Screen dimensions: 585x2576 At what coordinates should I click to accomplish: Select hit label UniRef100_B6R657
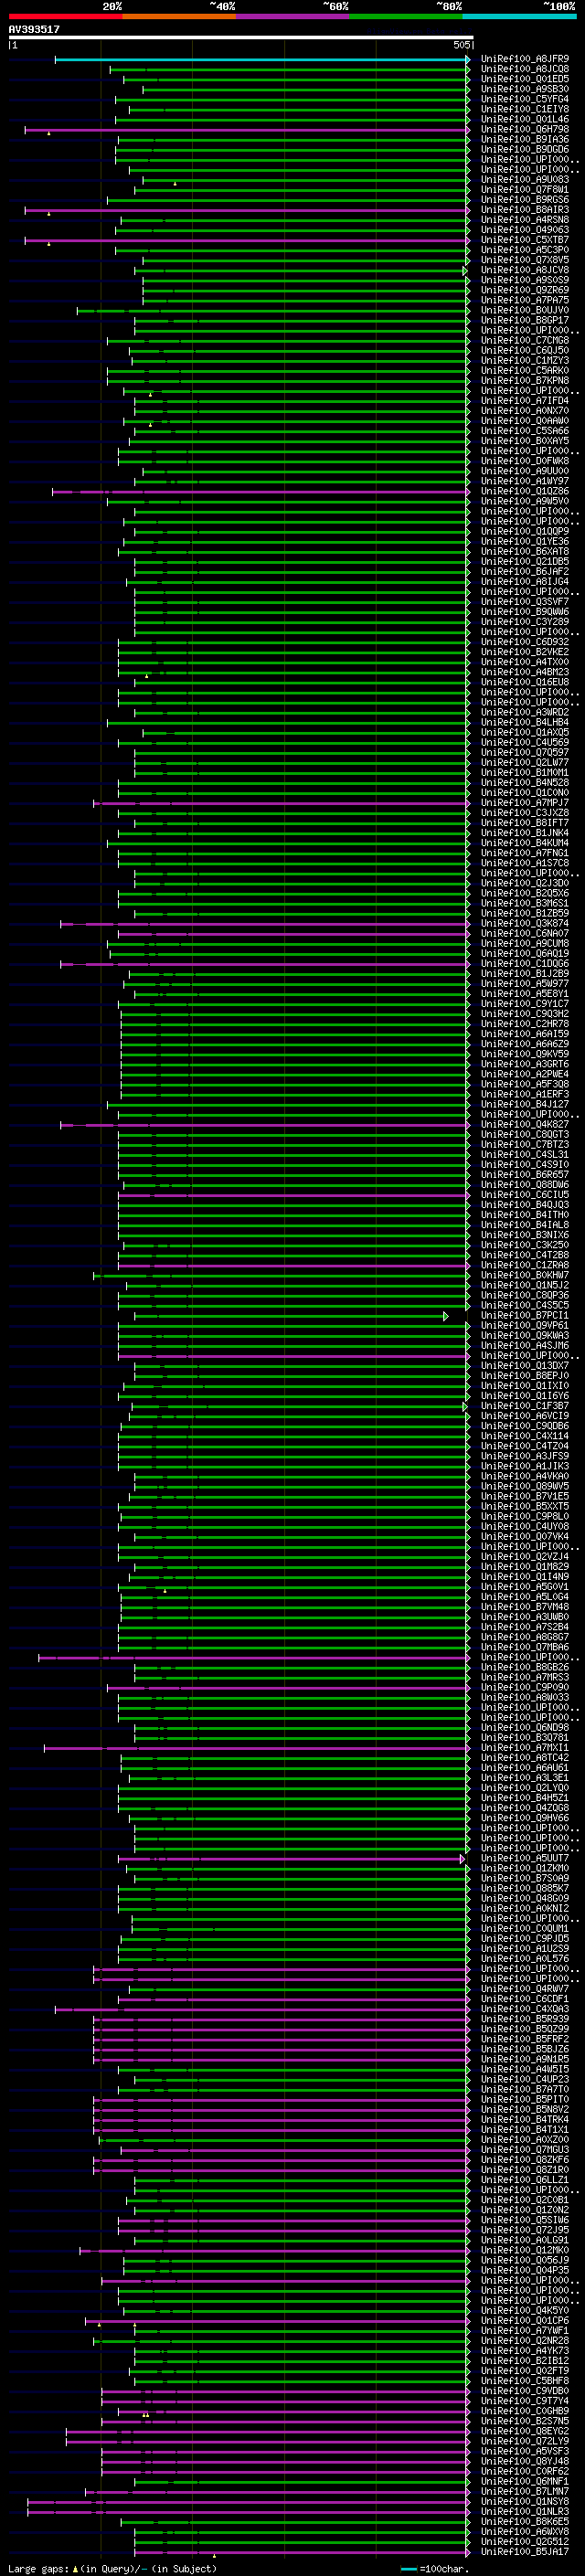click(x=525, y=1174)
